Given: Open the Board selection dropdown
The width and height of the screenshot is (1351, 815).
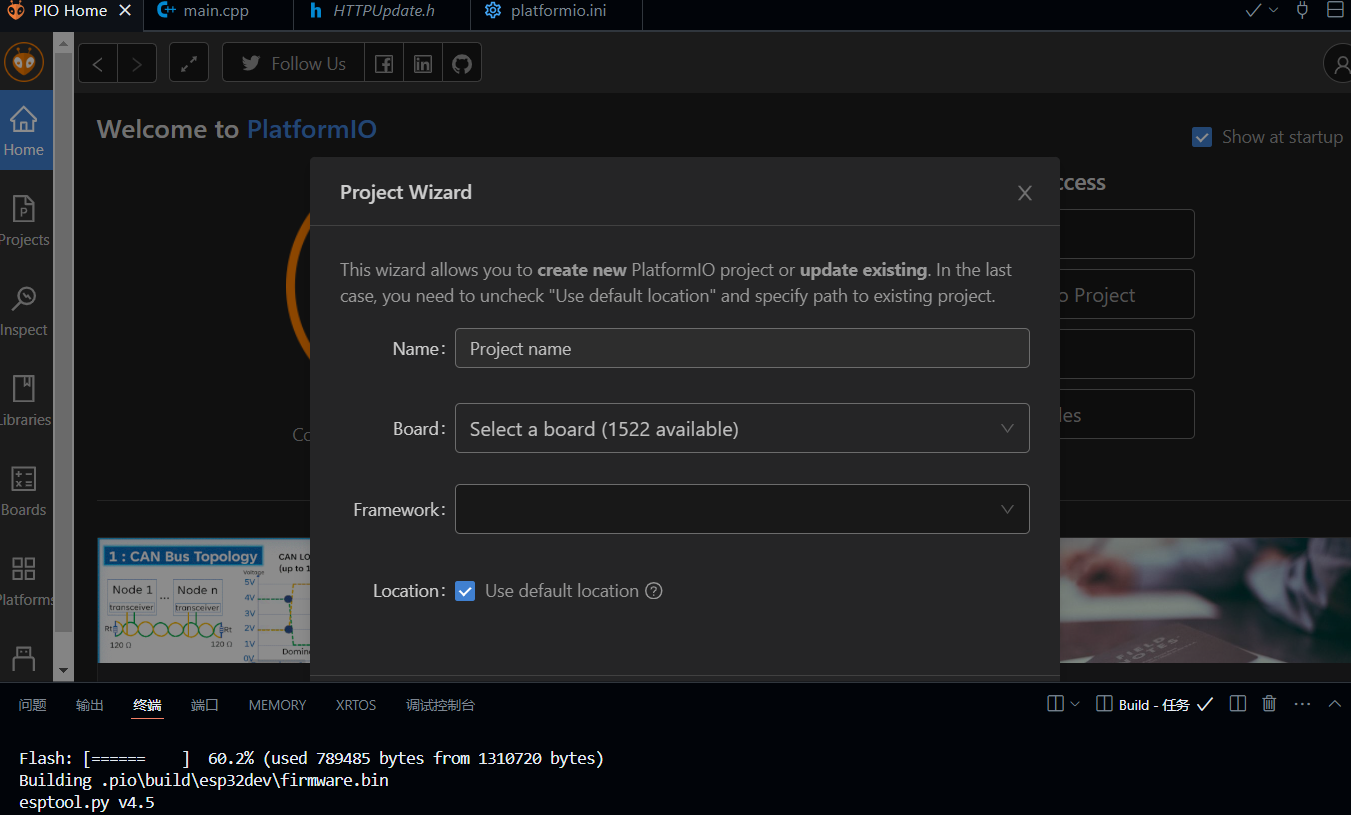Looking at the screenshot, I should tap(742, 428).
